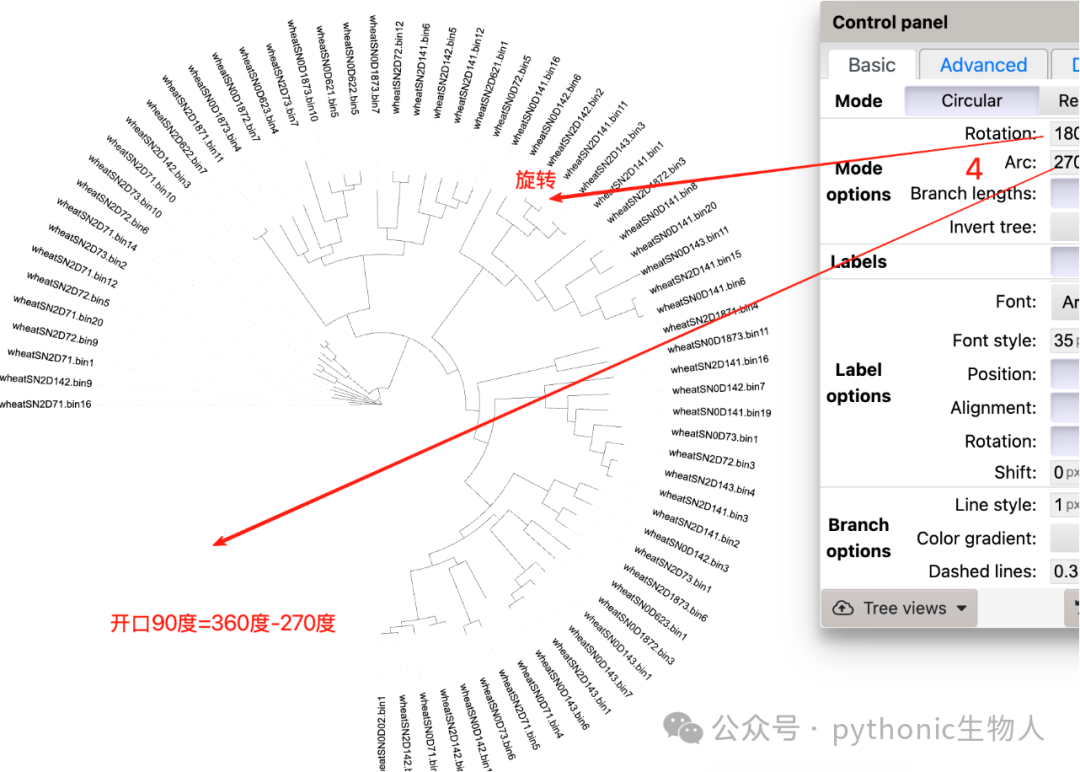Open the Tree views dropdown menu

[x=900, y=608]
